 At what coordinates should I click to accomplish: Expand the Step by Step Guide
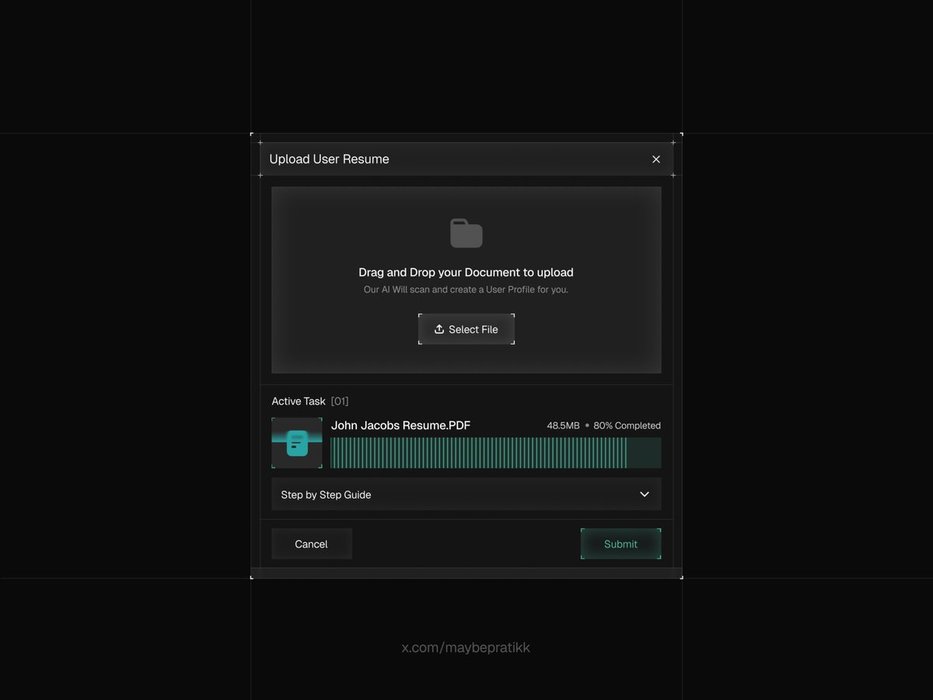tap(466, 494)
